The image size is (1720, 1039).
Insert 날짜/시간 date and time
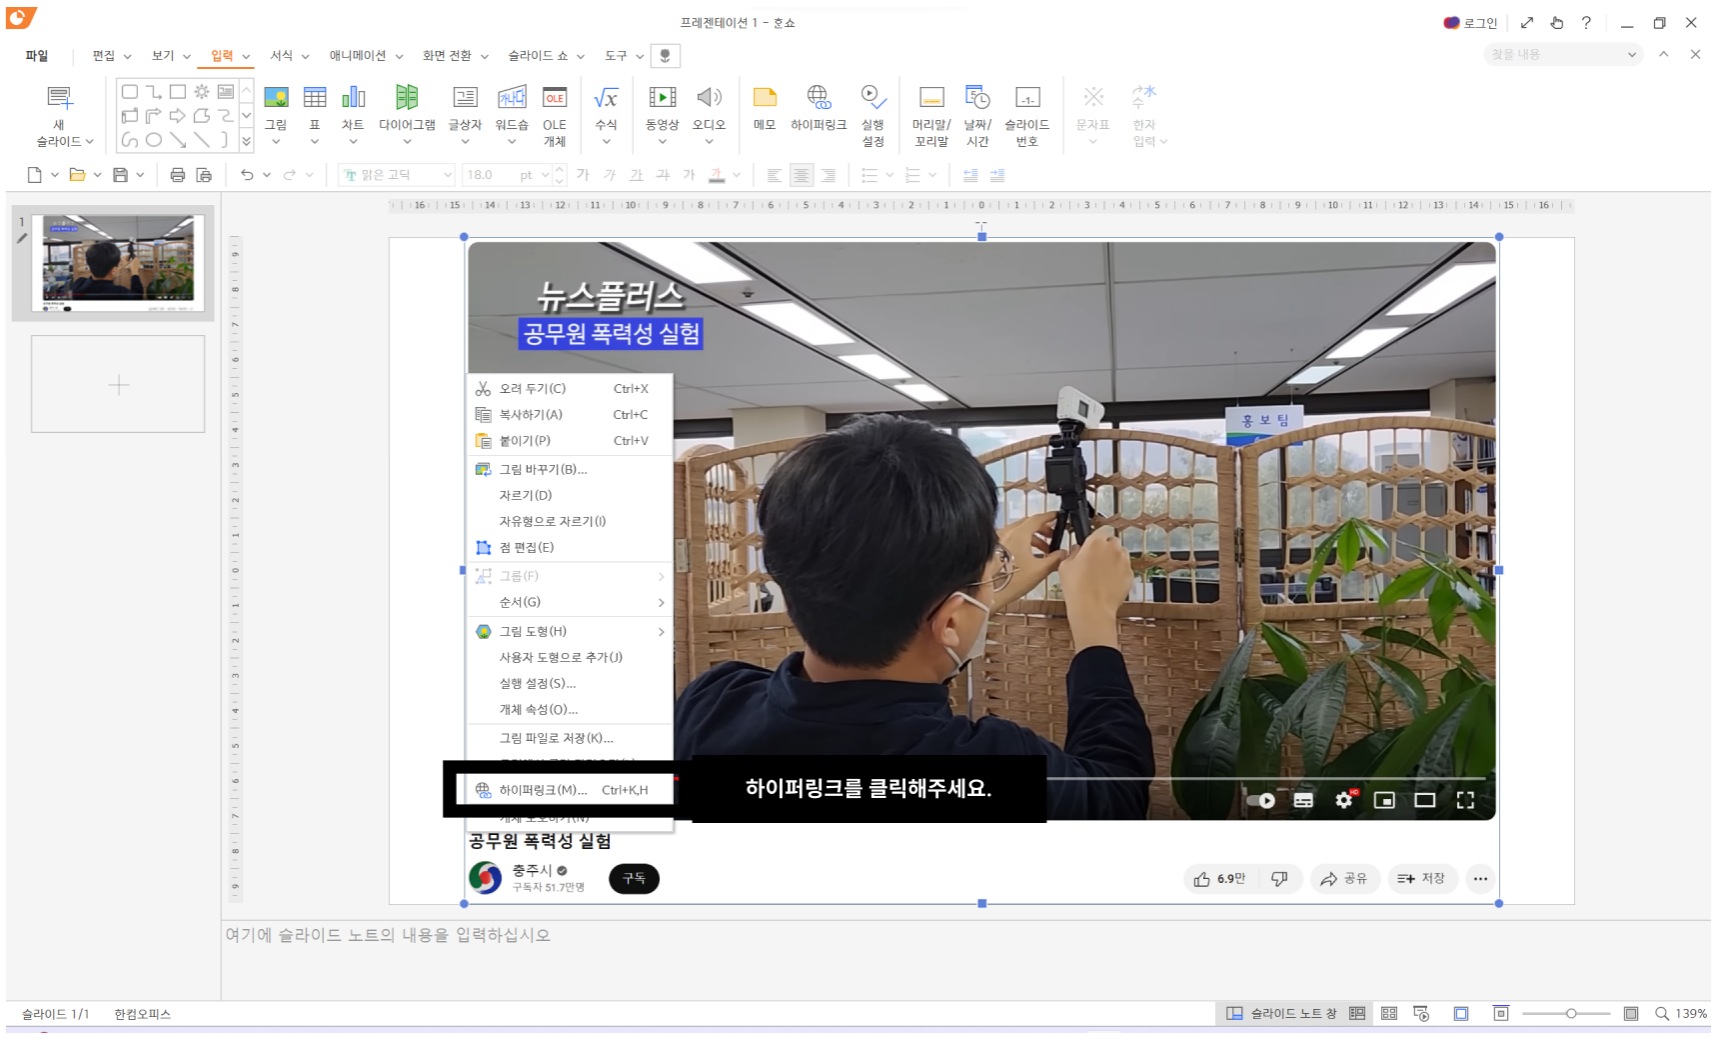(977, 115)
